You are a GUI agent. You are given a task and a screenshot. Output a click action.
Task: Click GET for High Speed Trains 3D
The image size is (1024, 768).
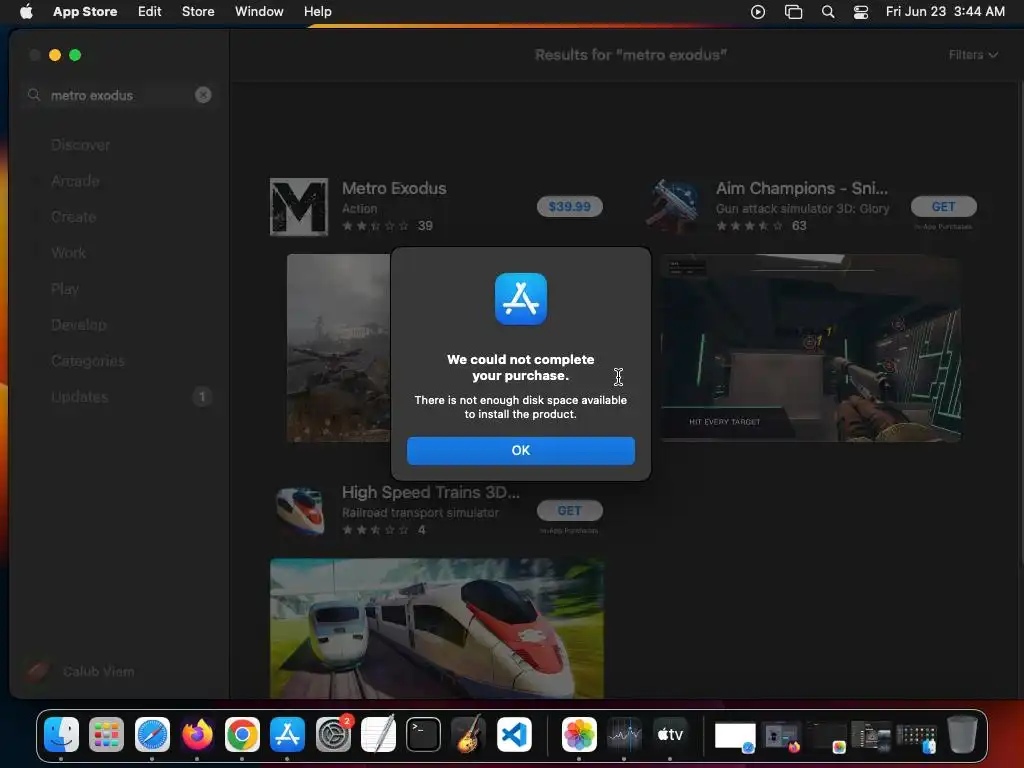pyautogui.click(x=569, y=511)
